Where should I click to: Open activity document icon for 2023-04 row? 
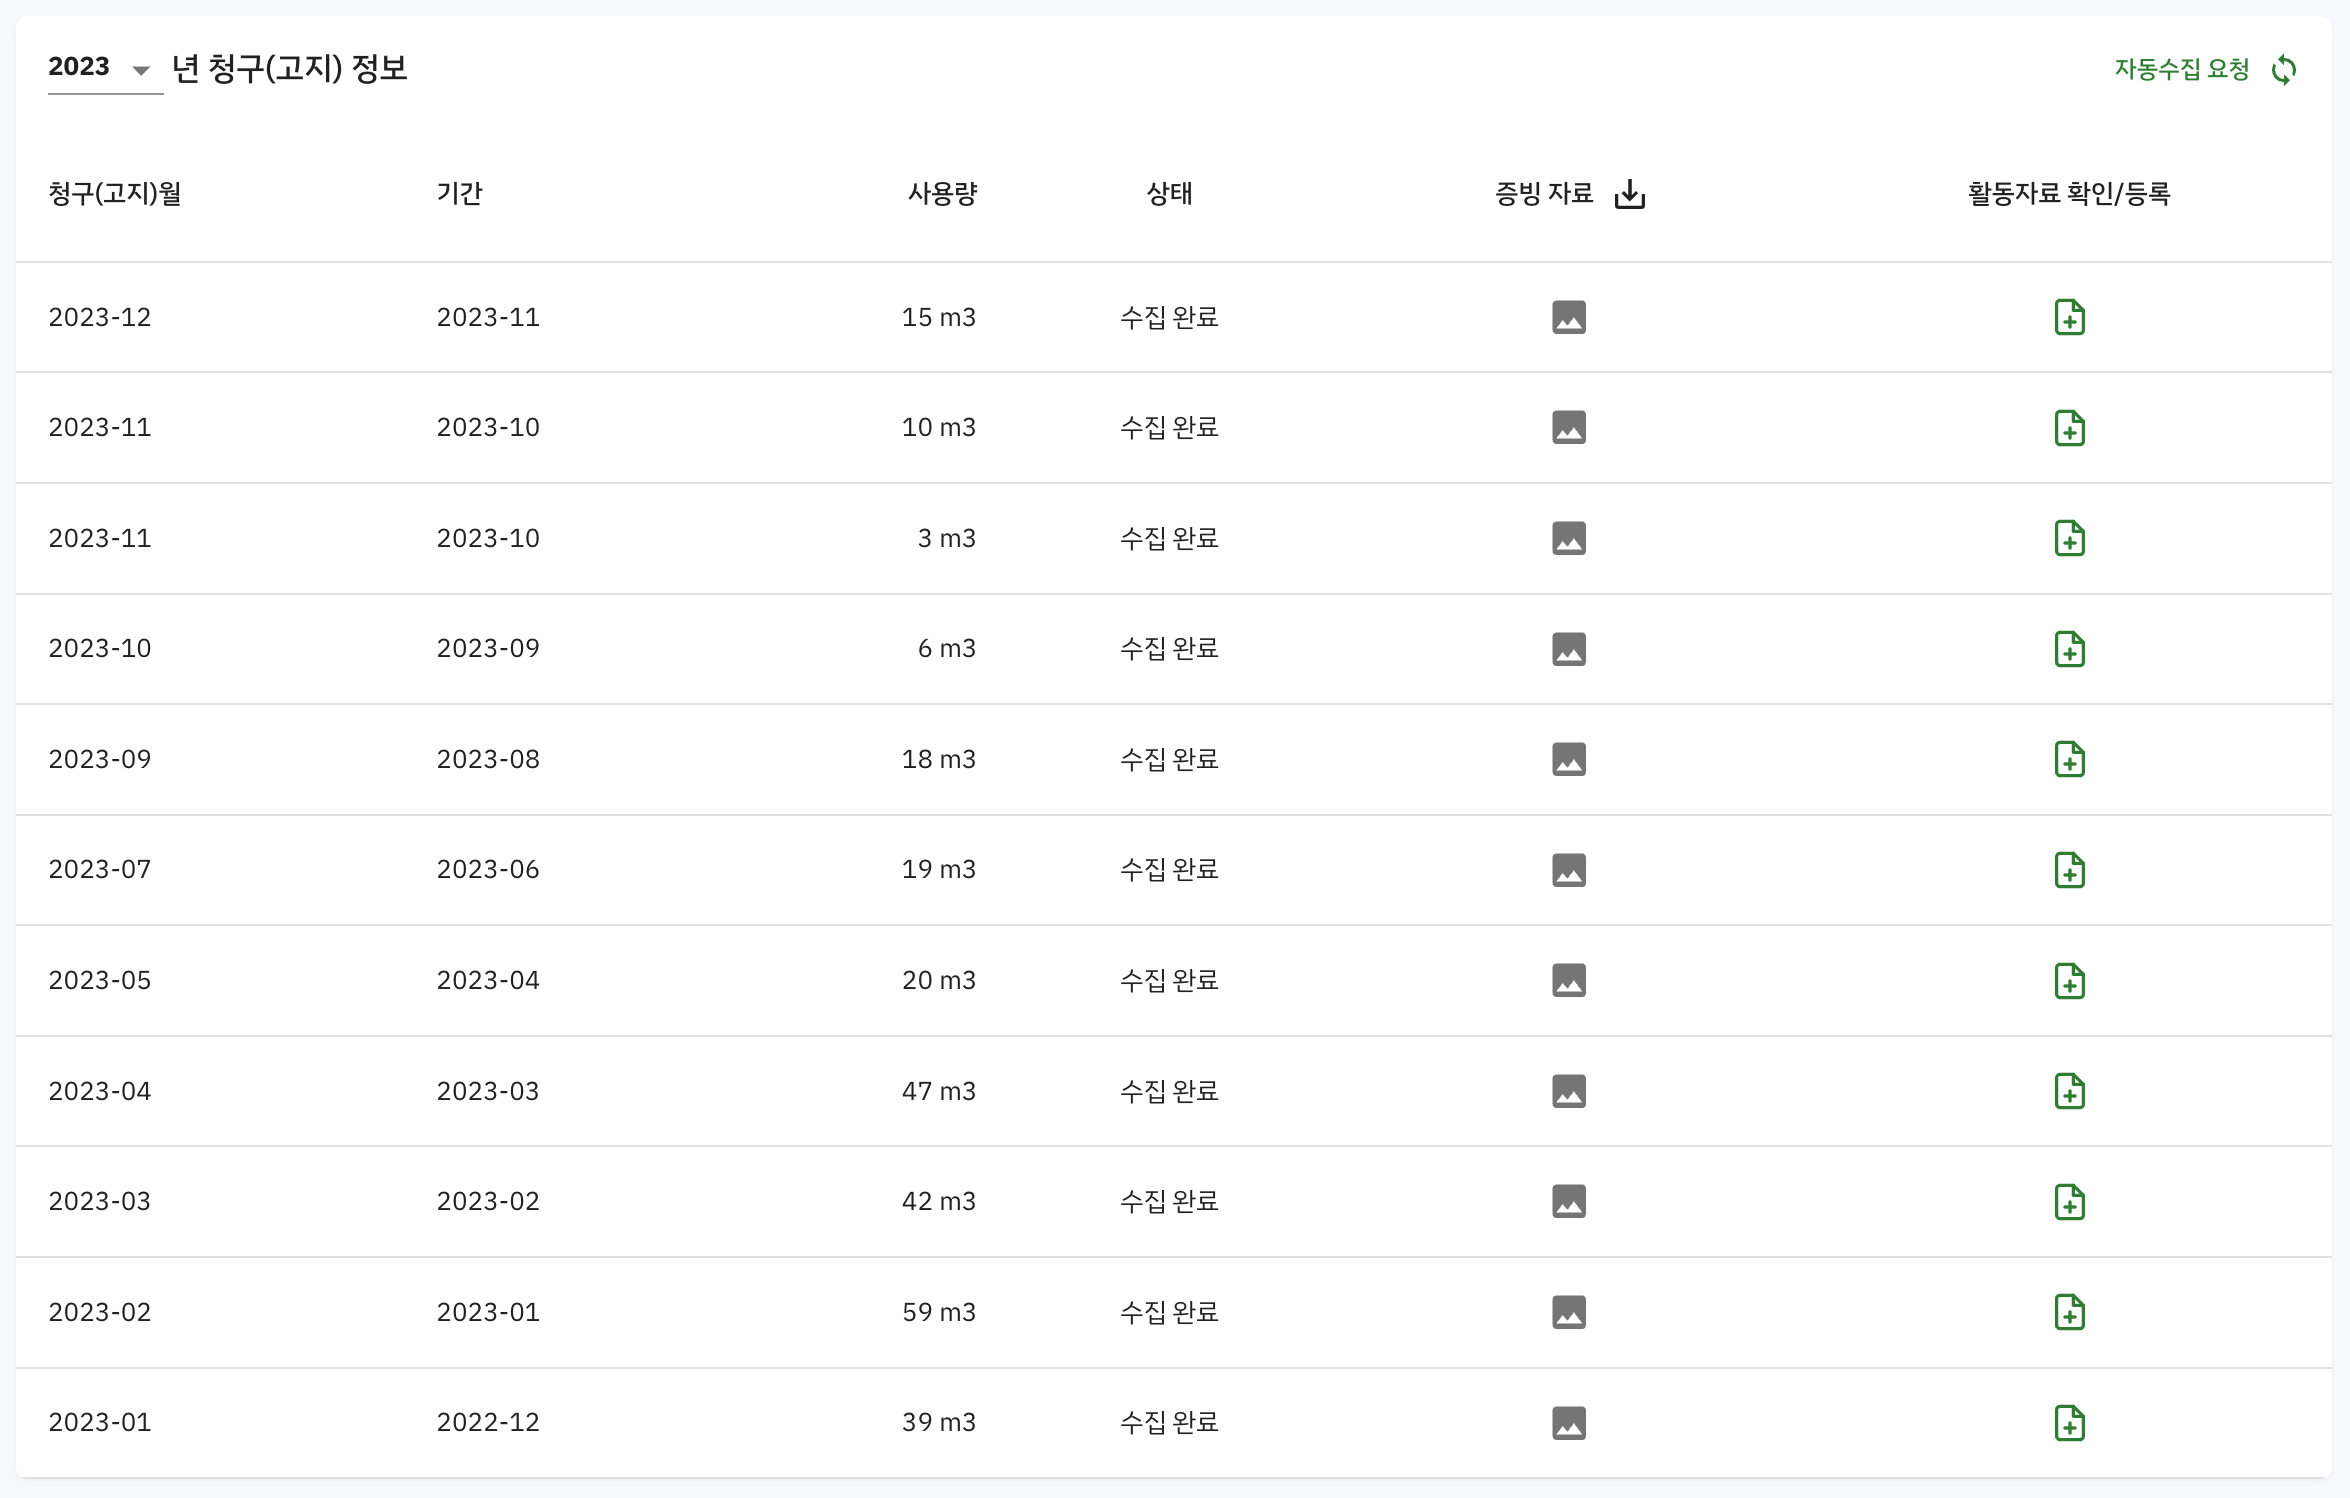coord(2069,1091)
